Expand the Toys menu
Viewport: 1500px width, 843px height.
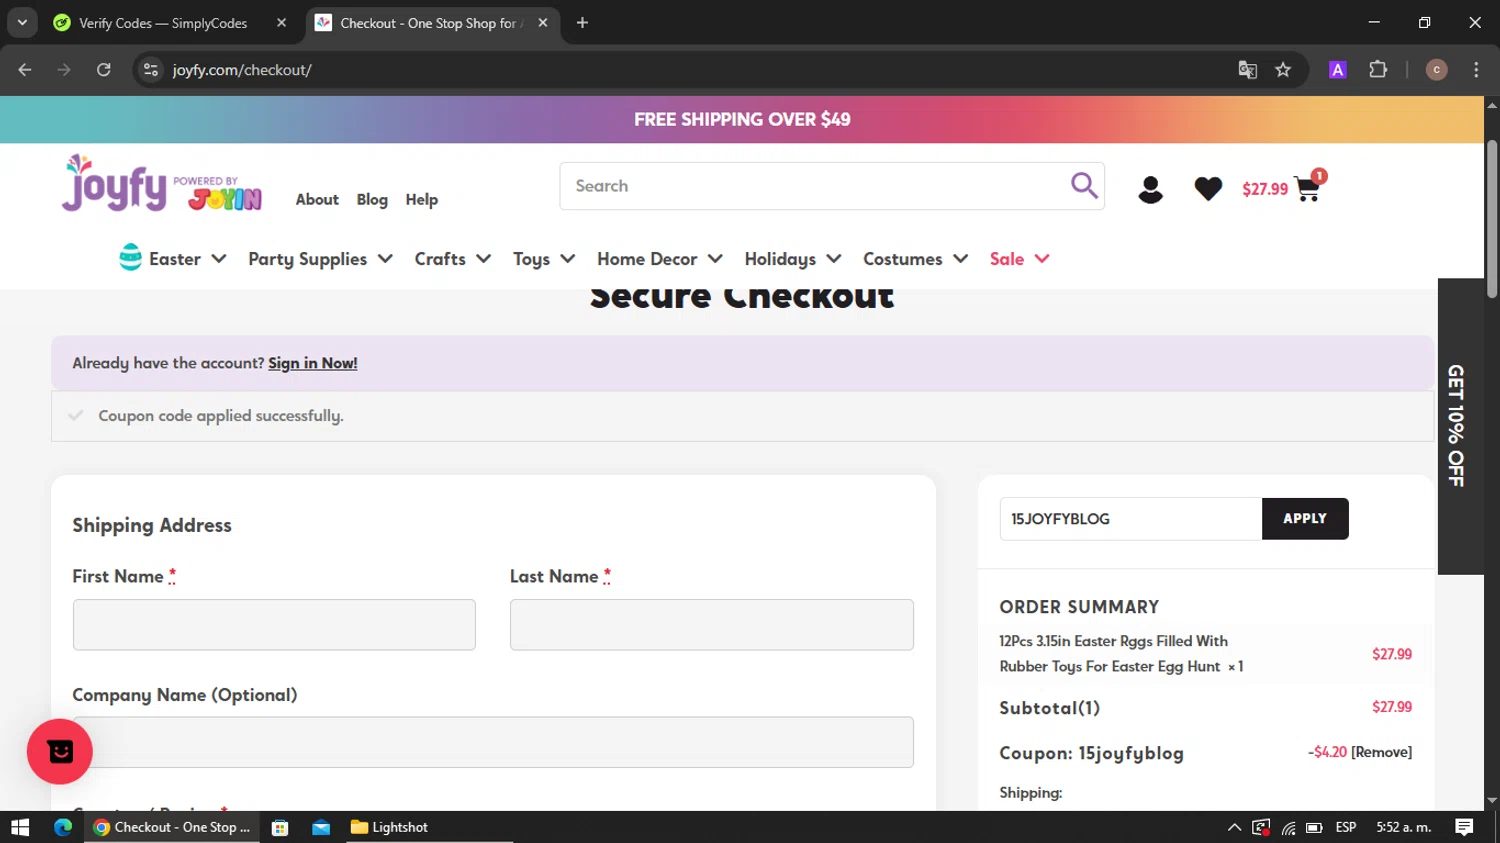(544, 259)
